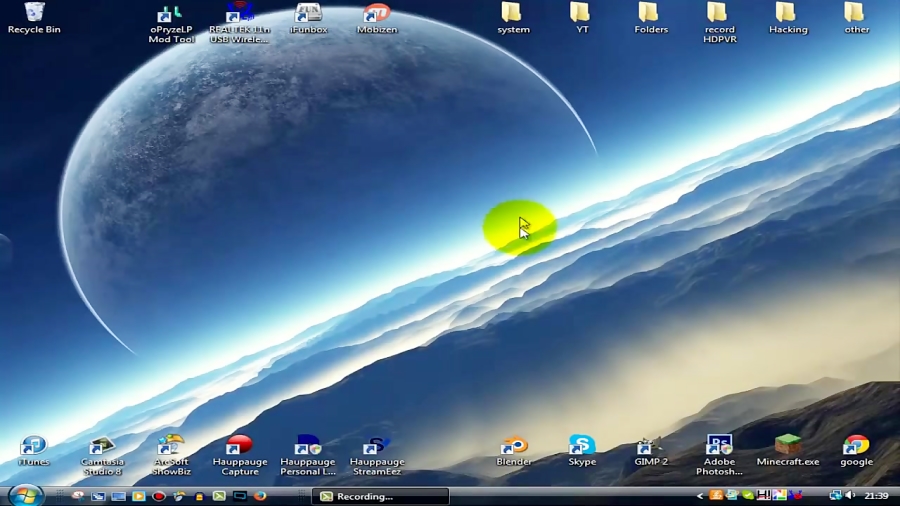Open the volume speaker tray icon

[x=850, y=496]
